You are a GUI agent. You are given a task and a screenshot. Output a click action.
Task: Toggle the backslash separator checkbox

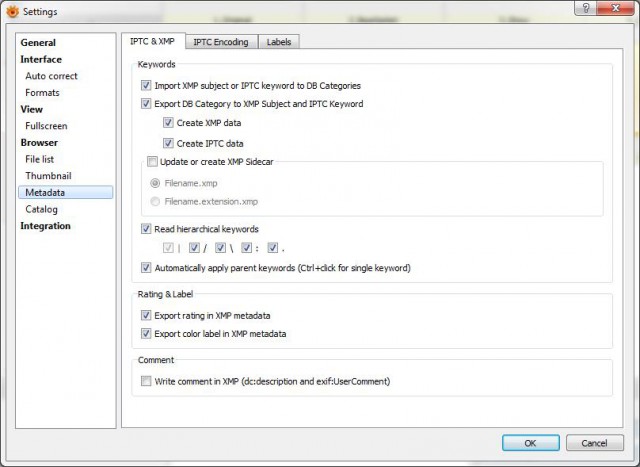click(220, 248)
